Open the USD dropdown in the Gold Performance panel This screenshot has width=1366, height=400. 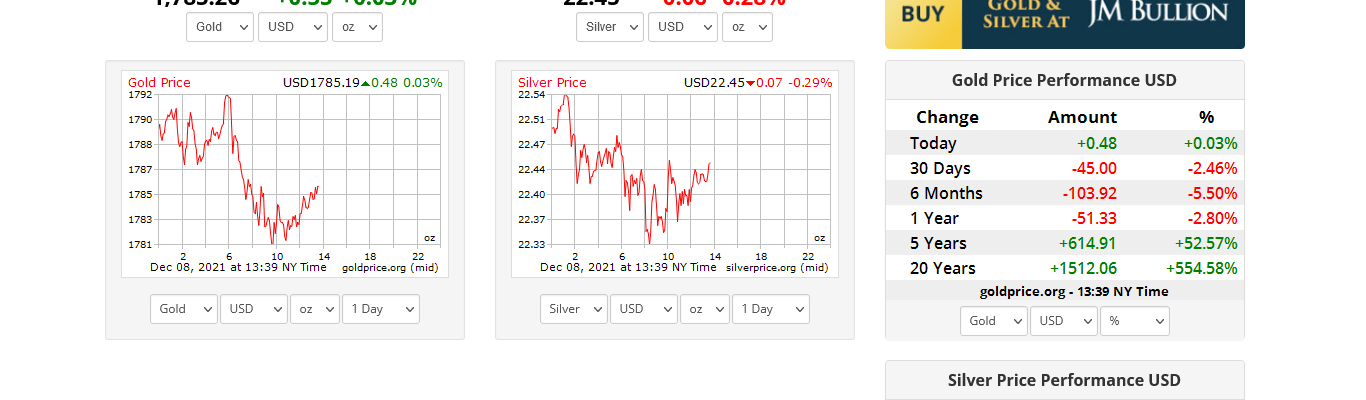1064,321
